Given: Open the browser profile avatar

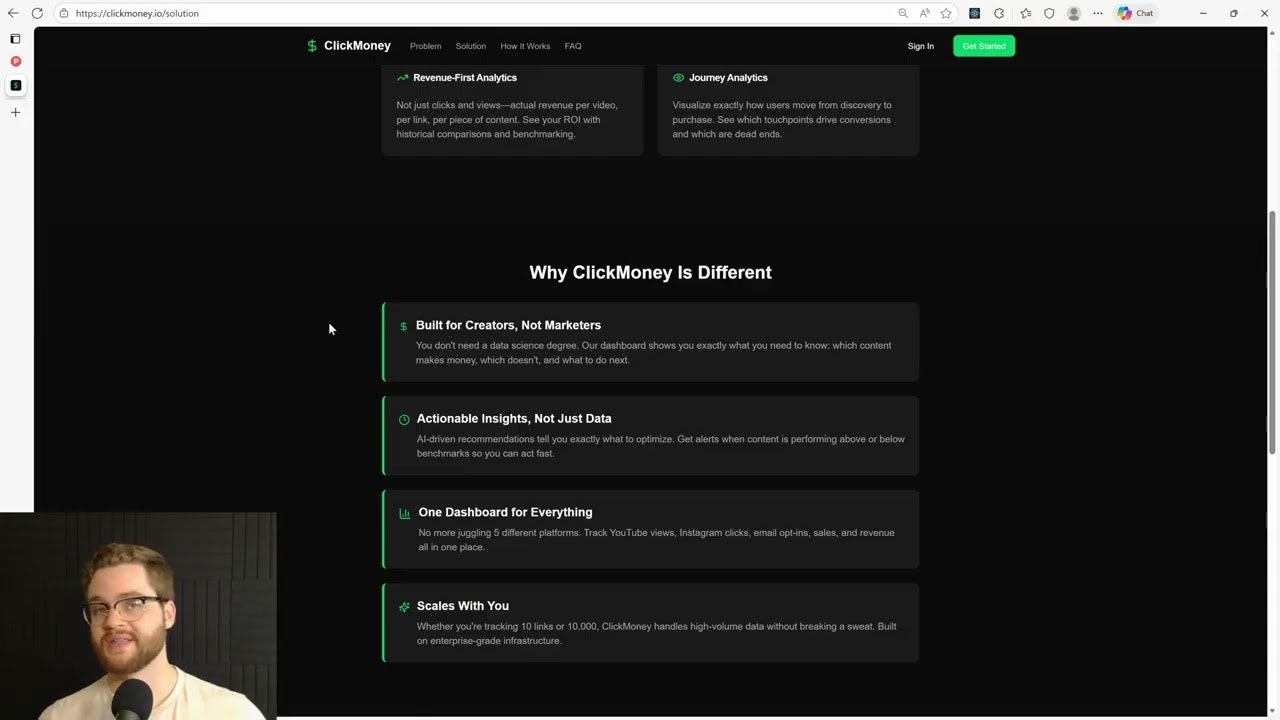Looking at the screenshot, I should (1073, 13).
